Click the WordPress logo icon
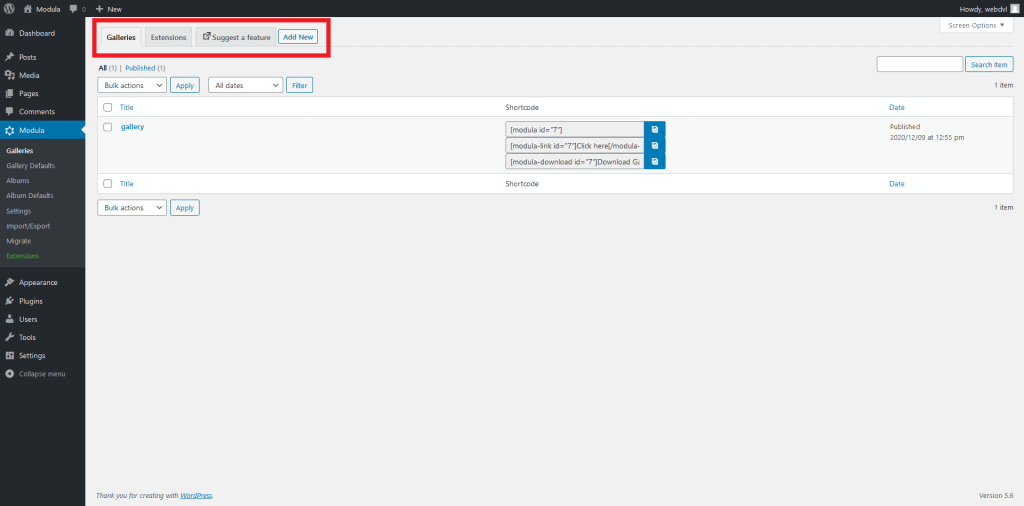 [x=10, y=9]
